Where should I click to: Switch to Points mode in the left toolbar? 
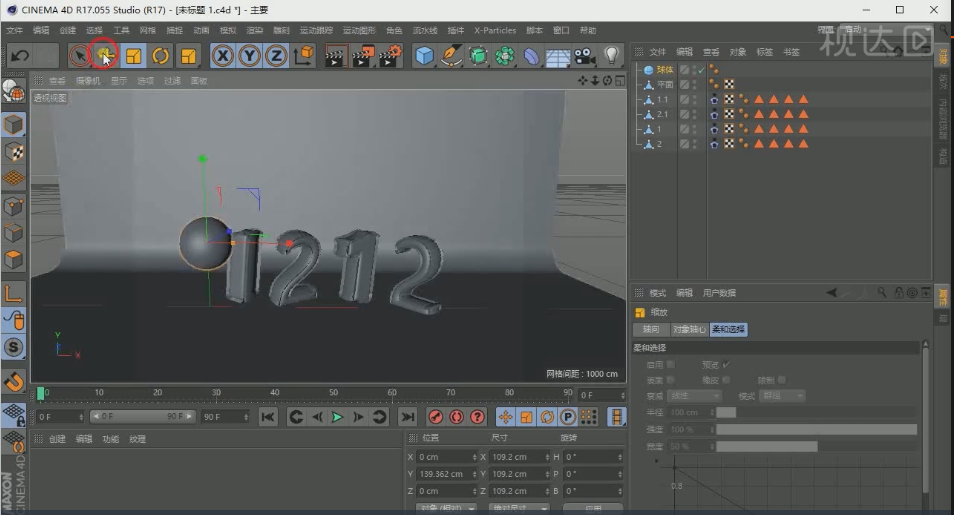[13, 206]
